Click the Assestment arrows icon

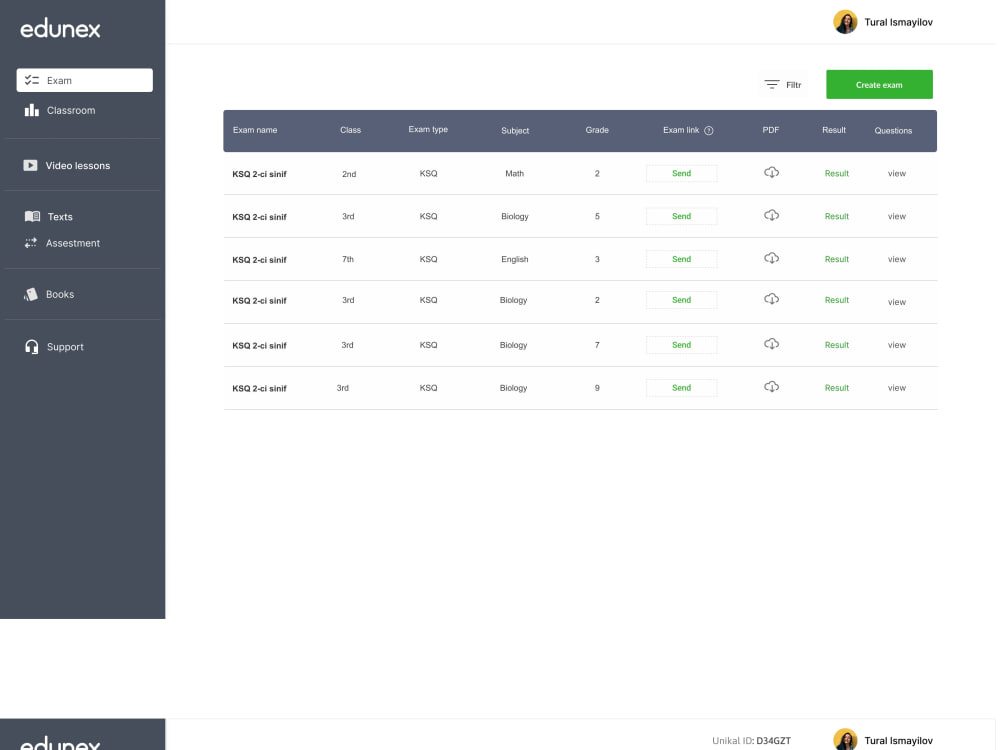pos(31,243)
